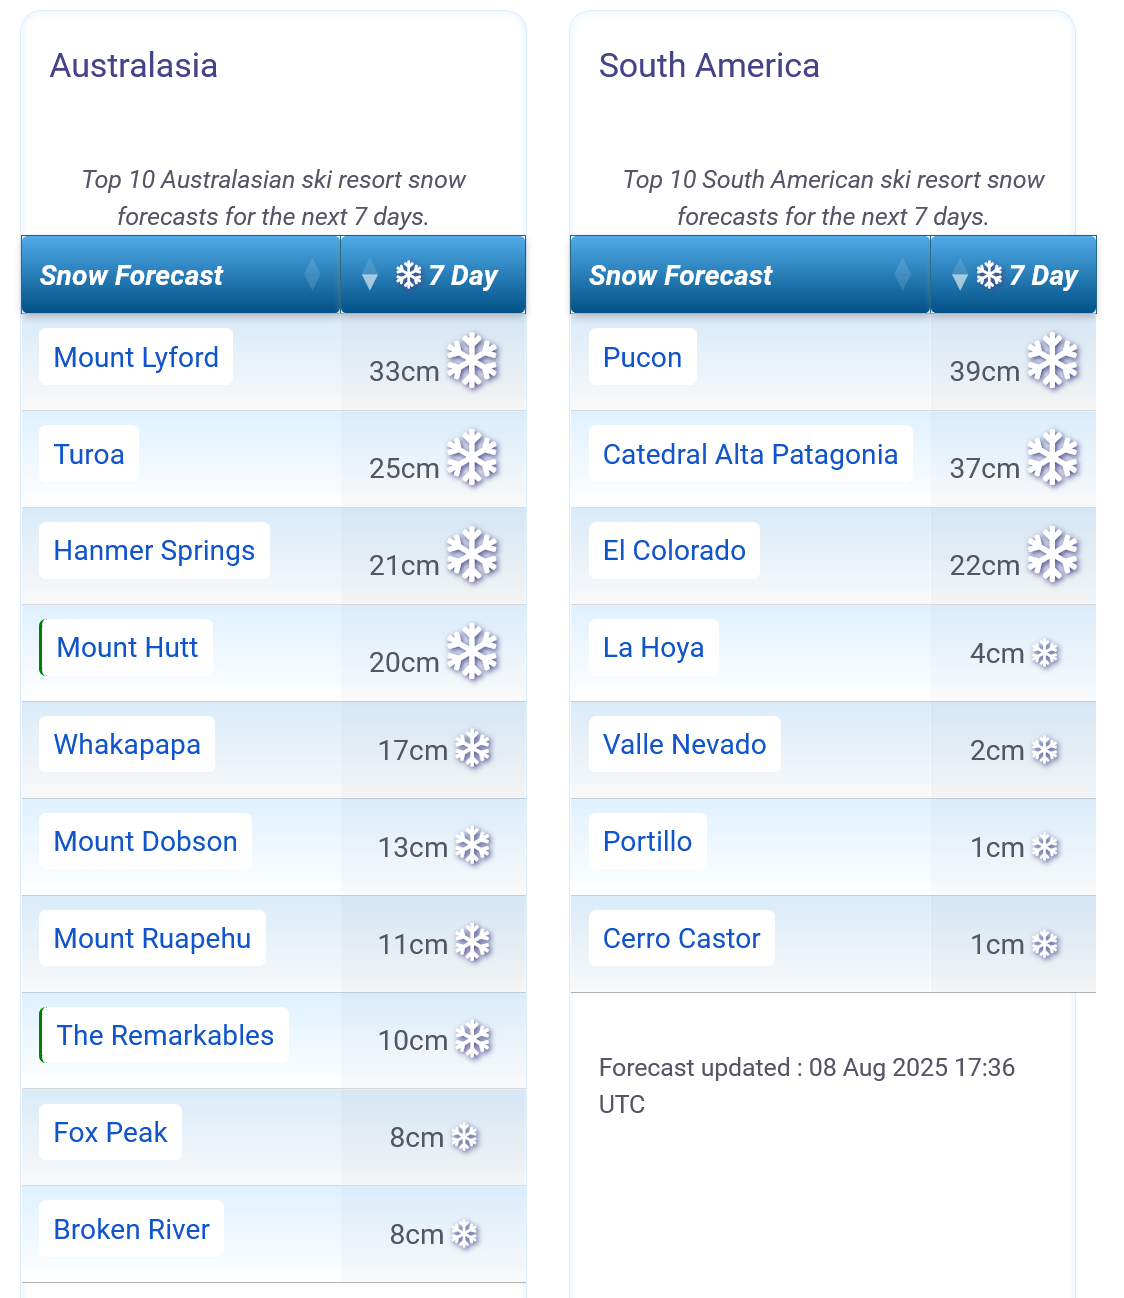The height and width of the screenshot is (1298, 1124).
Task: Sort Australasia table by Snow Forecast column
Action: (181, 275)
